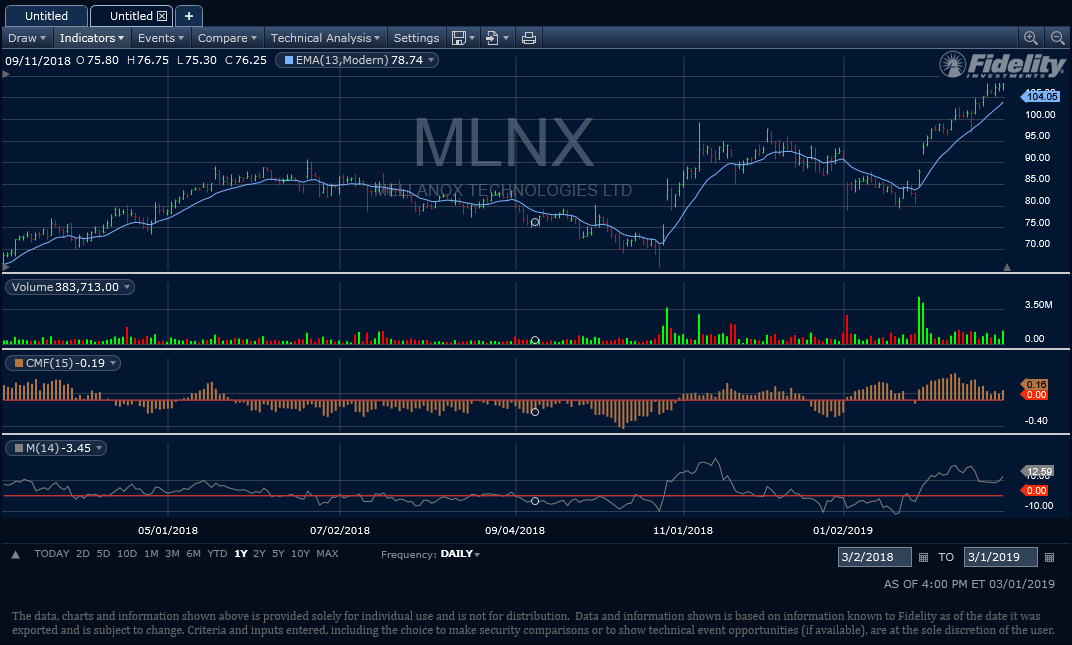The width and height of the screenshot is (1072, 645).
Task: Collapse the time range bar triangle
Action: click(15, 555)
